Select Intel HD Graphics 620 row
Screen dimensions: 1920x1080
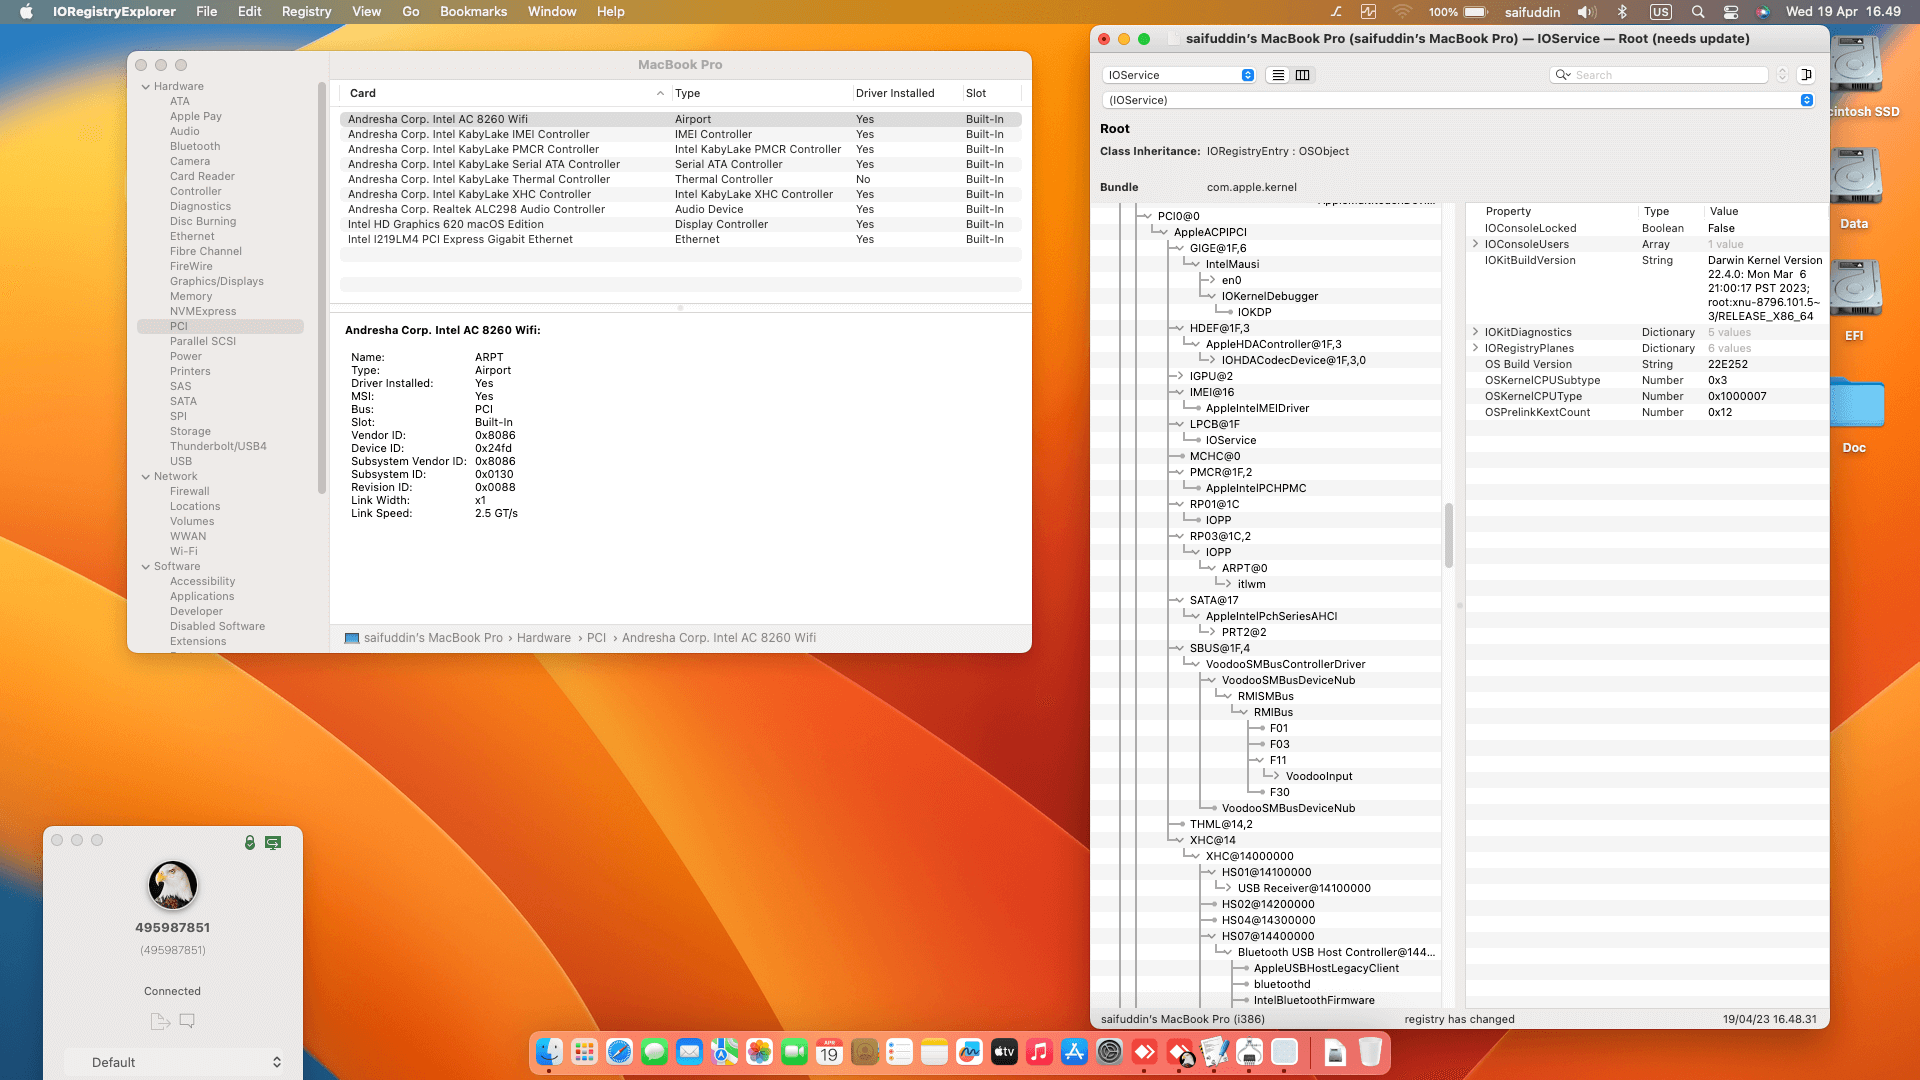pos(445,224)
